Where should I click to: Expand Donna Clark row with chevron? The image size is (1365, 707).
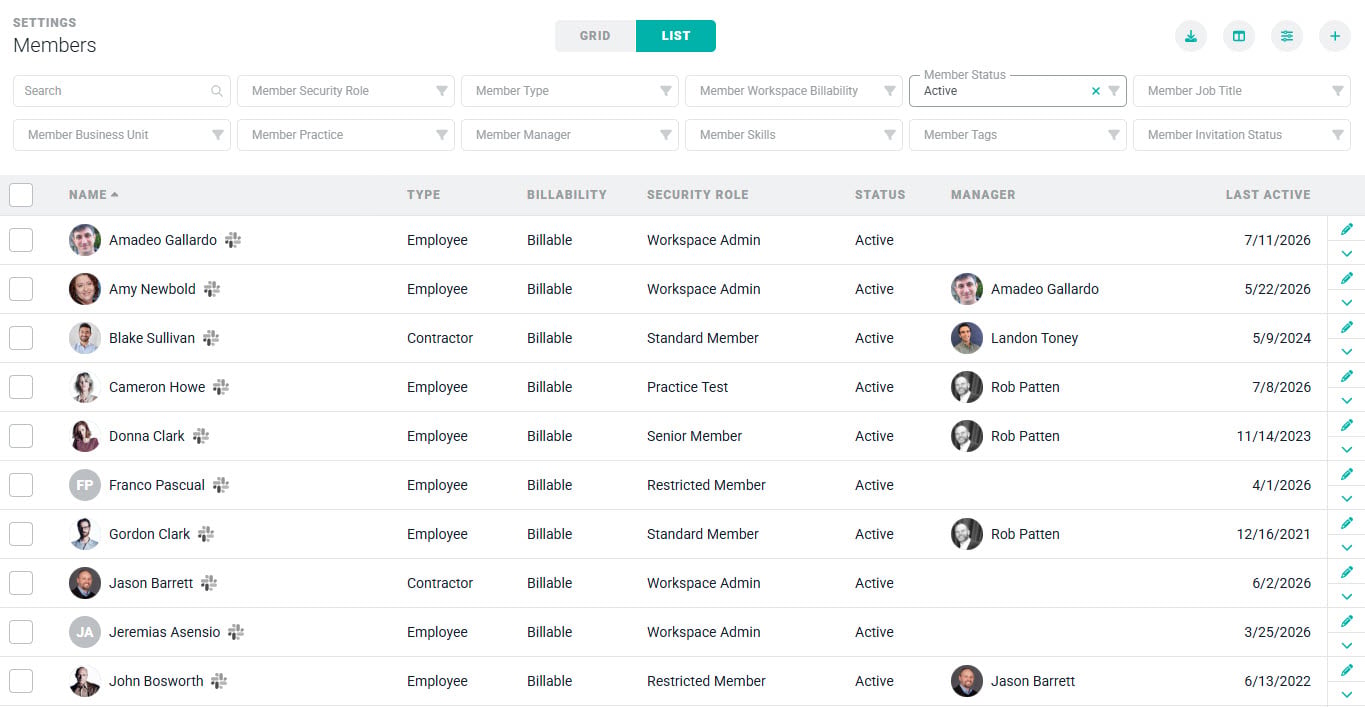1347,450
